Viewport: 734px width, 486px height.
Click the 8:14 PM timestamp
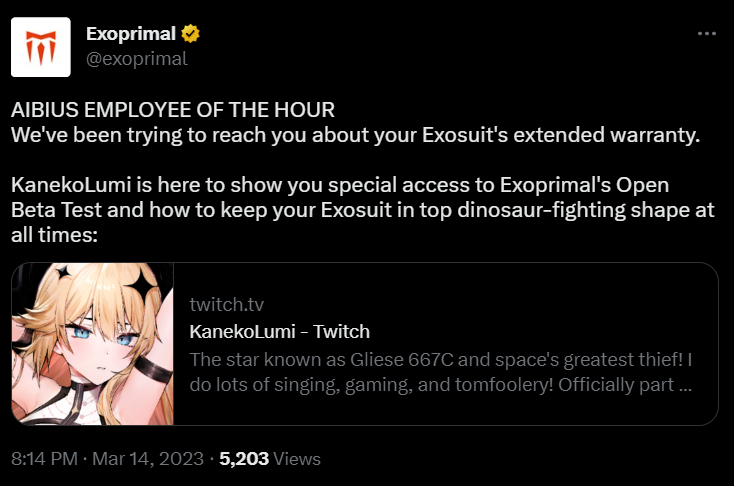(x=44, y=458)
